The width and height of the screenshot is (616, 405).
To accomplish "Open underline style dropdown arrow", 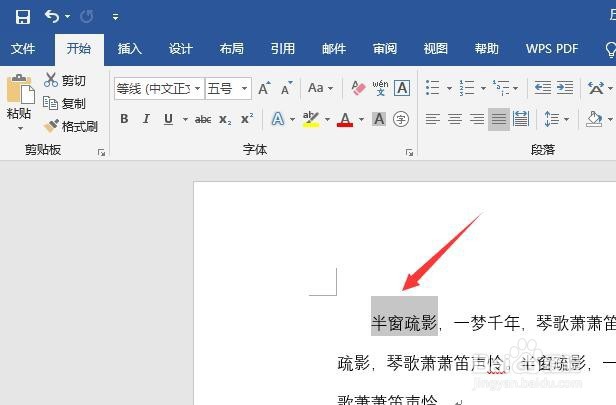I will click(185, 119).
